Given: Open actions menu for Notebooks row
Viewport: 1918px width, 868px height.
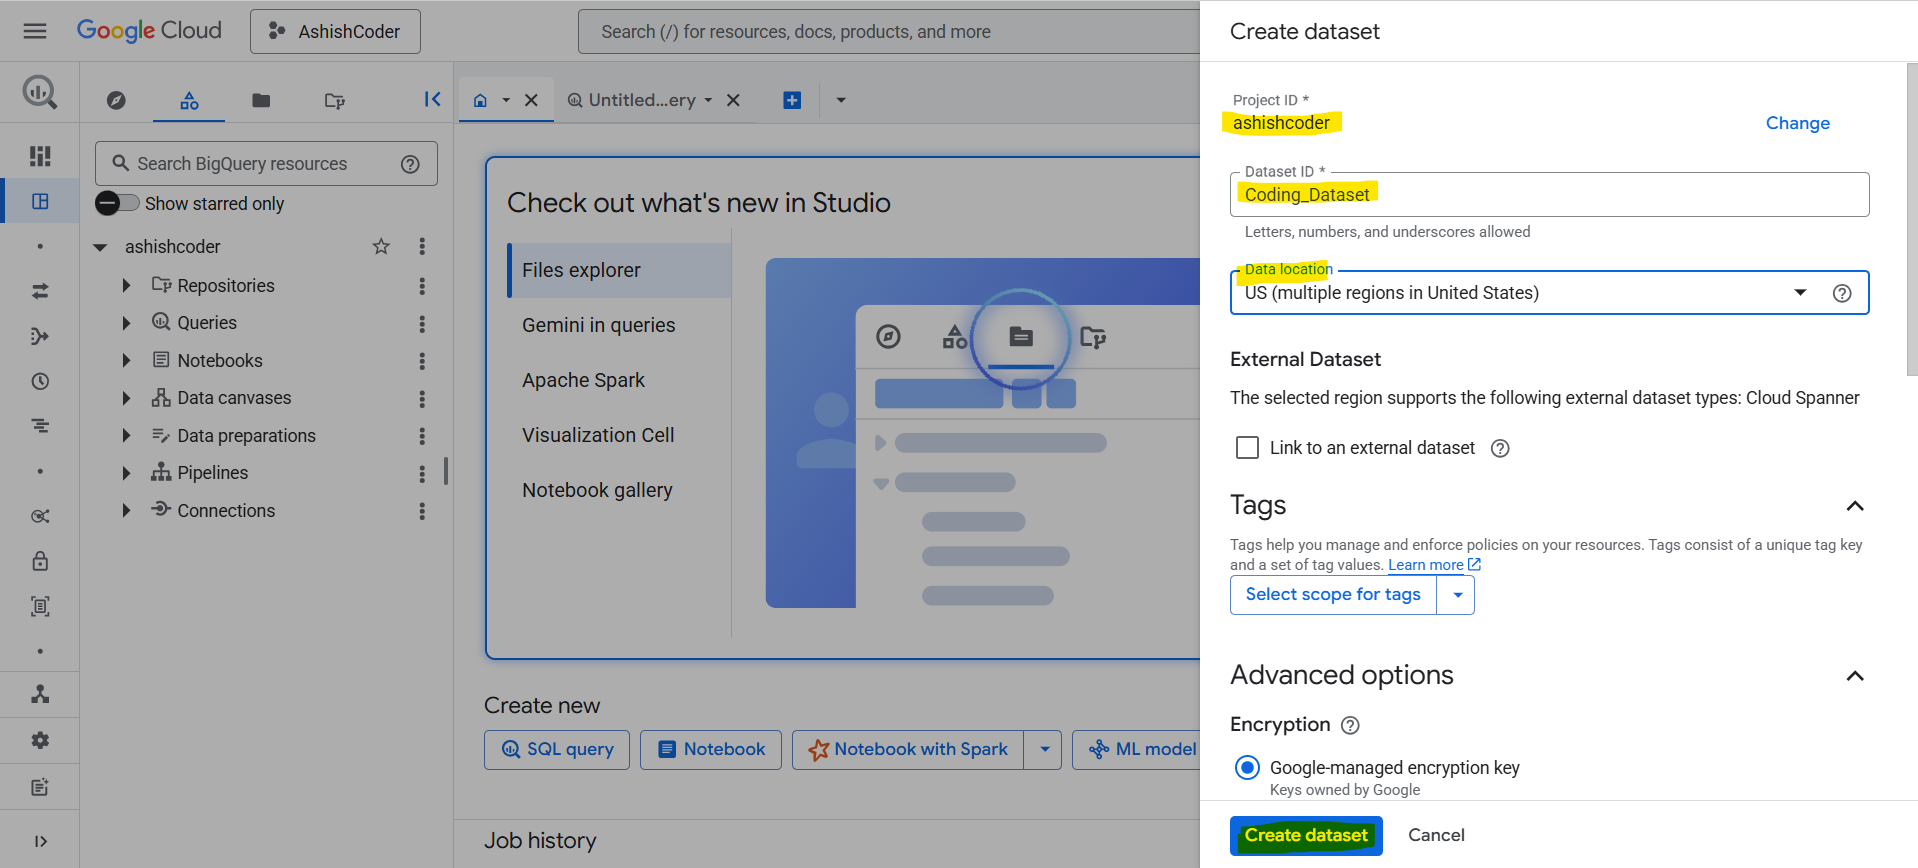Looking at the screenshot, I should pyautogui.click(x=422, y=361).
